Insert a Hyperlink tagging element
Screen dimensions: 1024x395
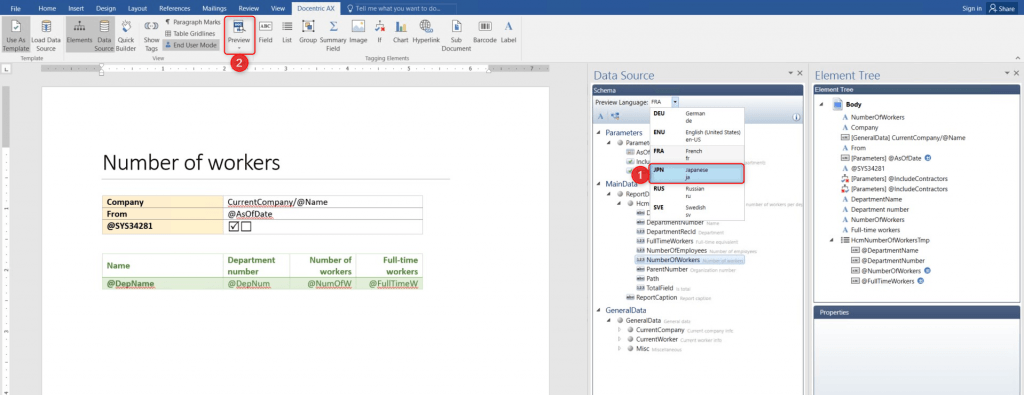[426, 31]
